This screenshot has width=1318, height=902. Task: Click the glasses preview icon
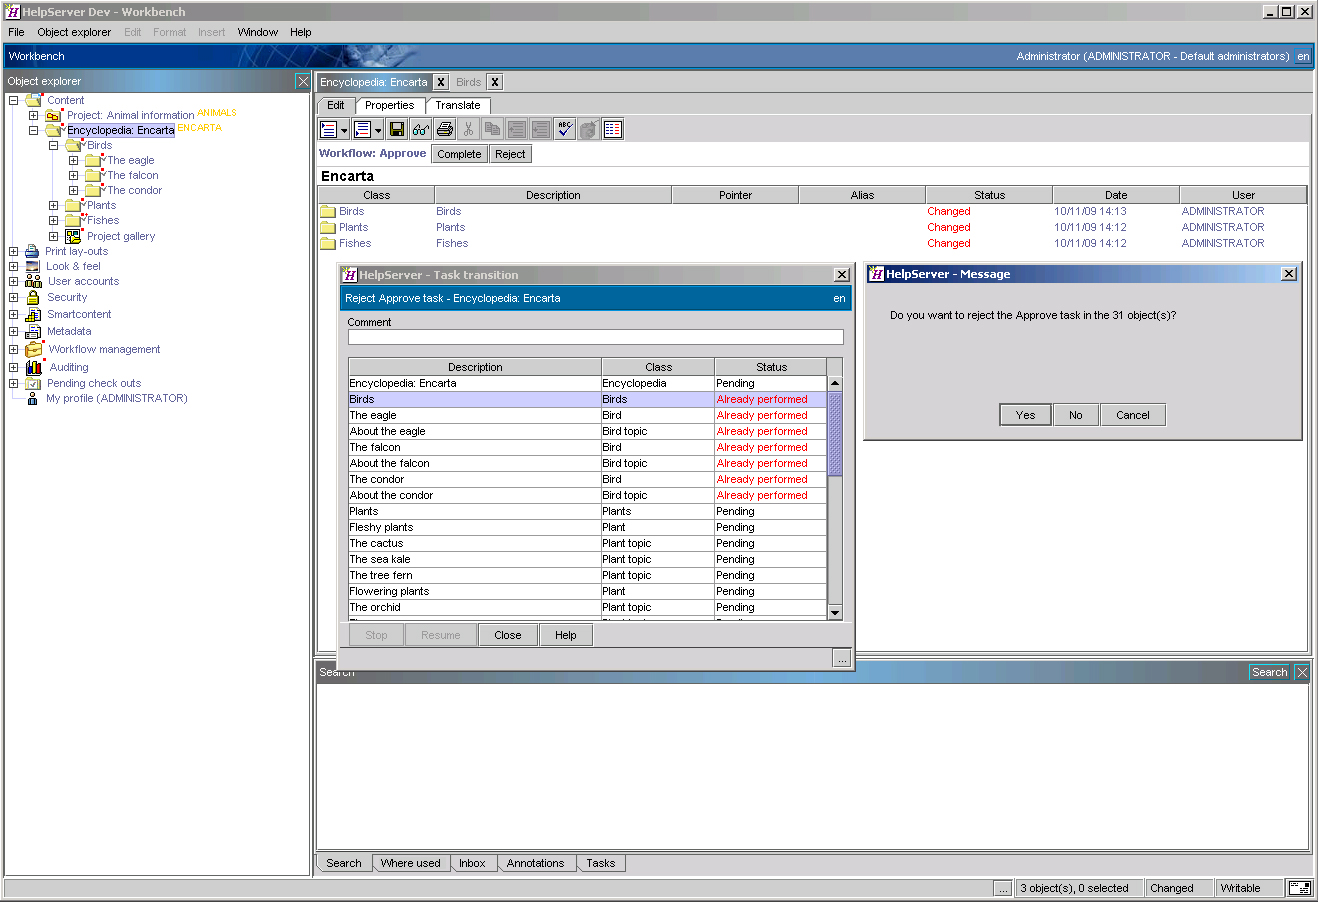click(x=421, y=129)
